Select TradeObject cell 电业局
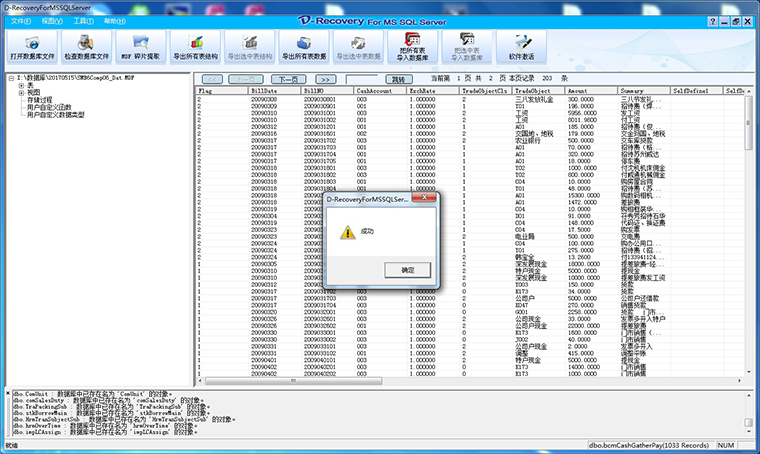Viewport: 760px width, 454px height. pos(524,237)
